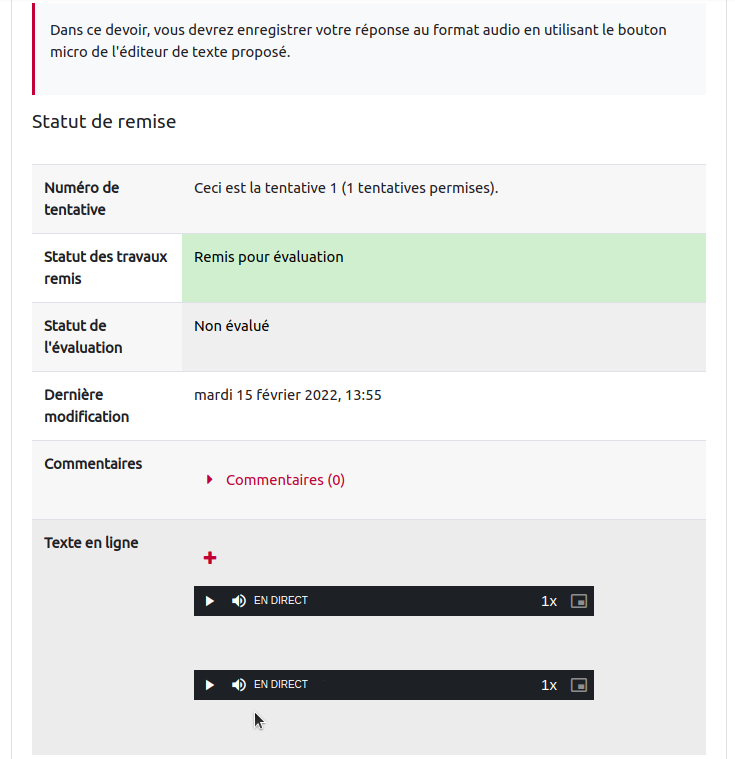The image size is (735, 759).
Task: Expand comments with the red triangle
Action: [x=210, y=480]
